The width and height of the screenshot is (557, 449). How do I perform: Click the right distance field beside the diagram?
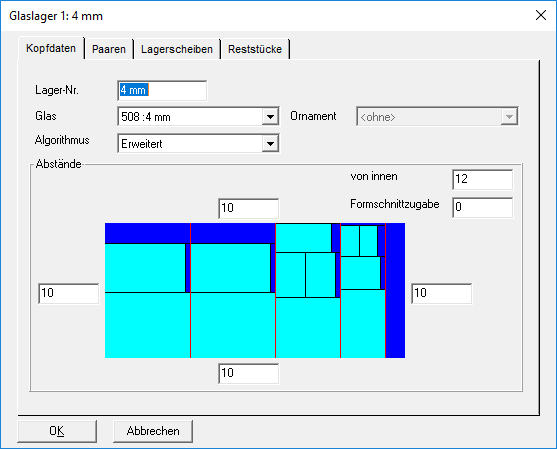click(442, 293)
